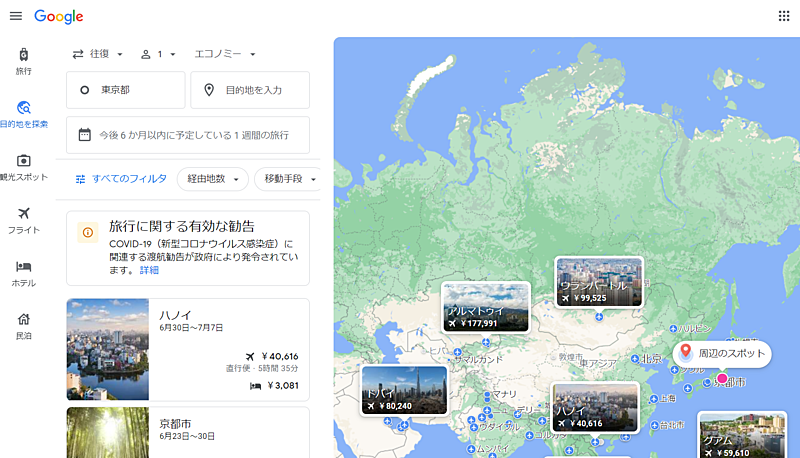Click the マナリ airport marker

pyautogui.click(x=487, y=395)
